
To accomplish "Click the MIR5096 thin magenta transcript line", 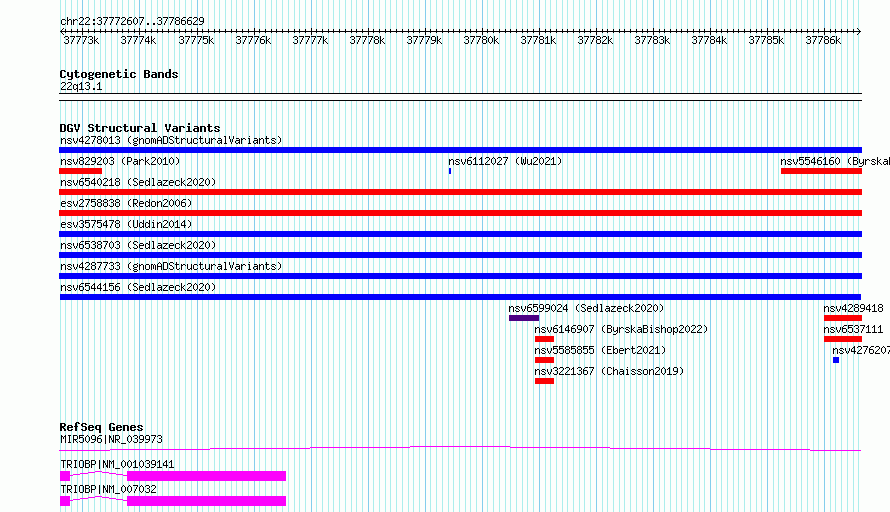I will coord(460,448).
